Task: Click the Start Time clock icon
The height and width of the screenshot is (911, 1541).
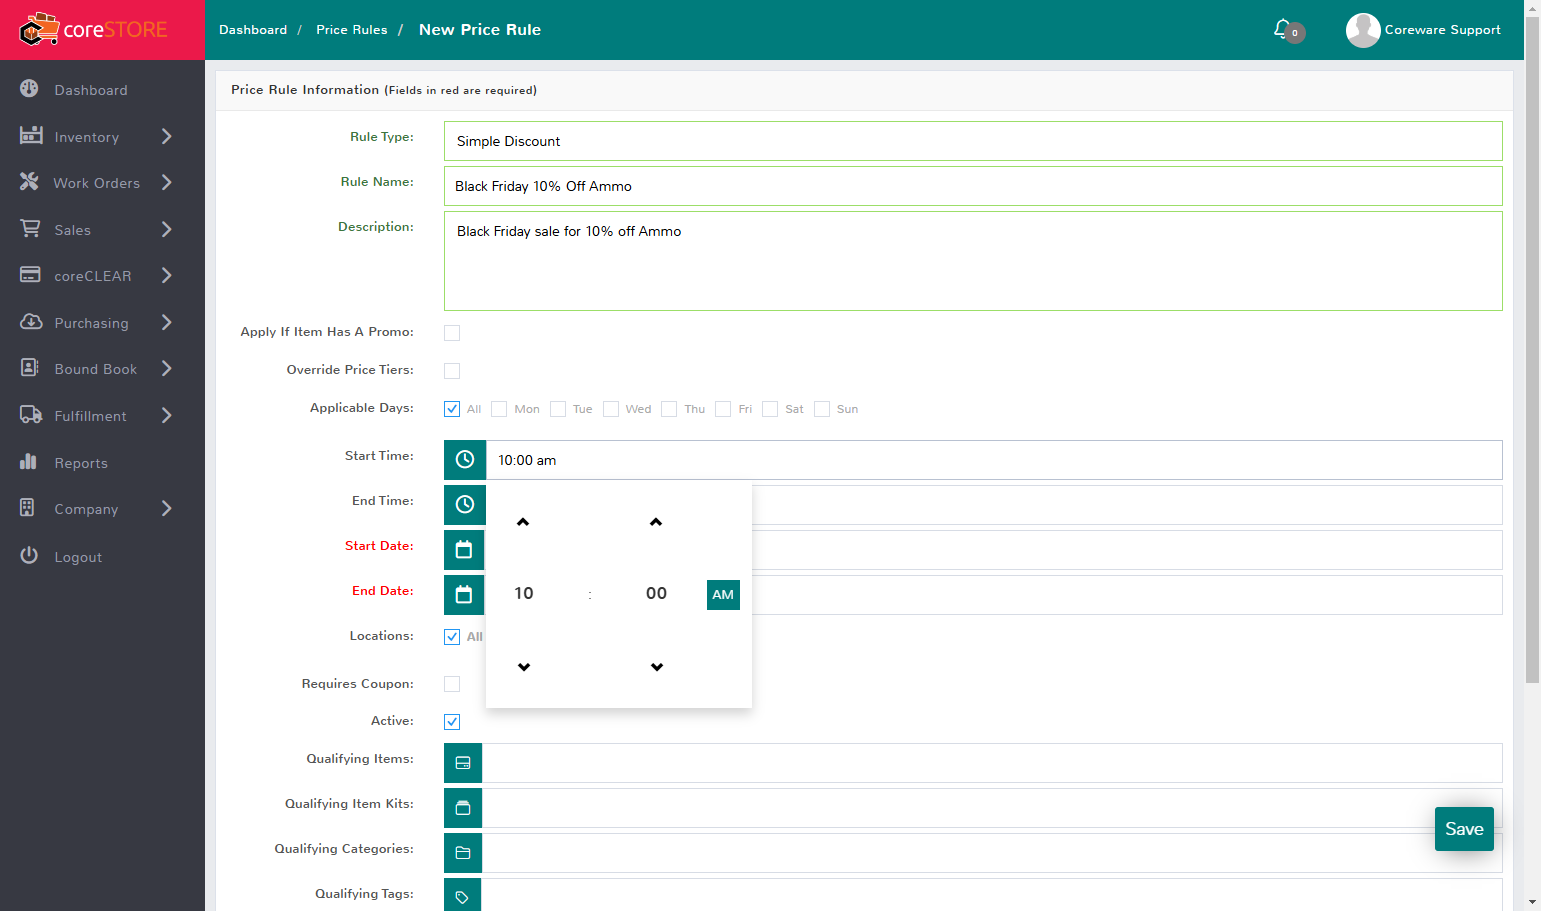Action: tap(465, 460)
